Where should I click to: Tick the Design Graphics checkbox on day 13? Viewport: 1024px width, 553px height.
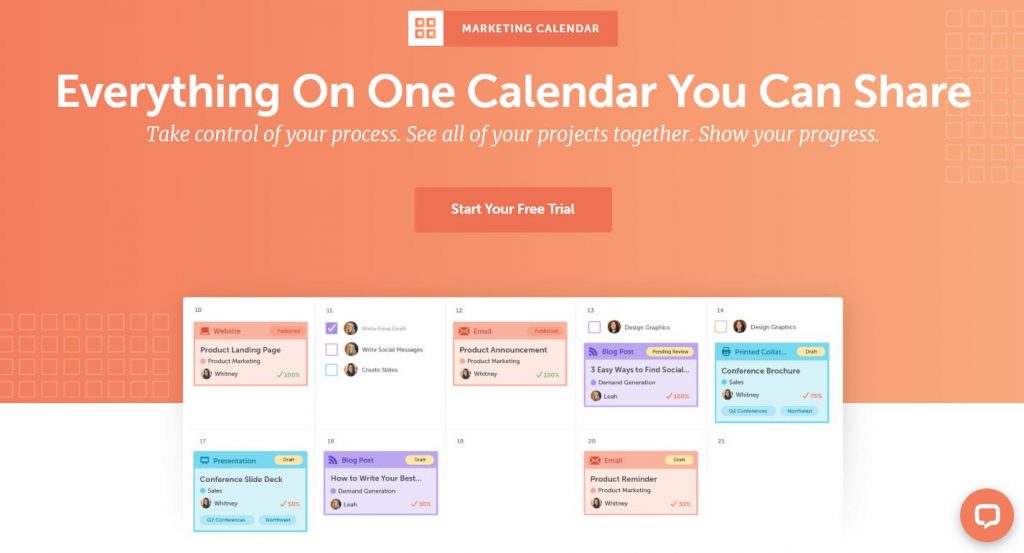pyautogui.click(x=594, y=326)
